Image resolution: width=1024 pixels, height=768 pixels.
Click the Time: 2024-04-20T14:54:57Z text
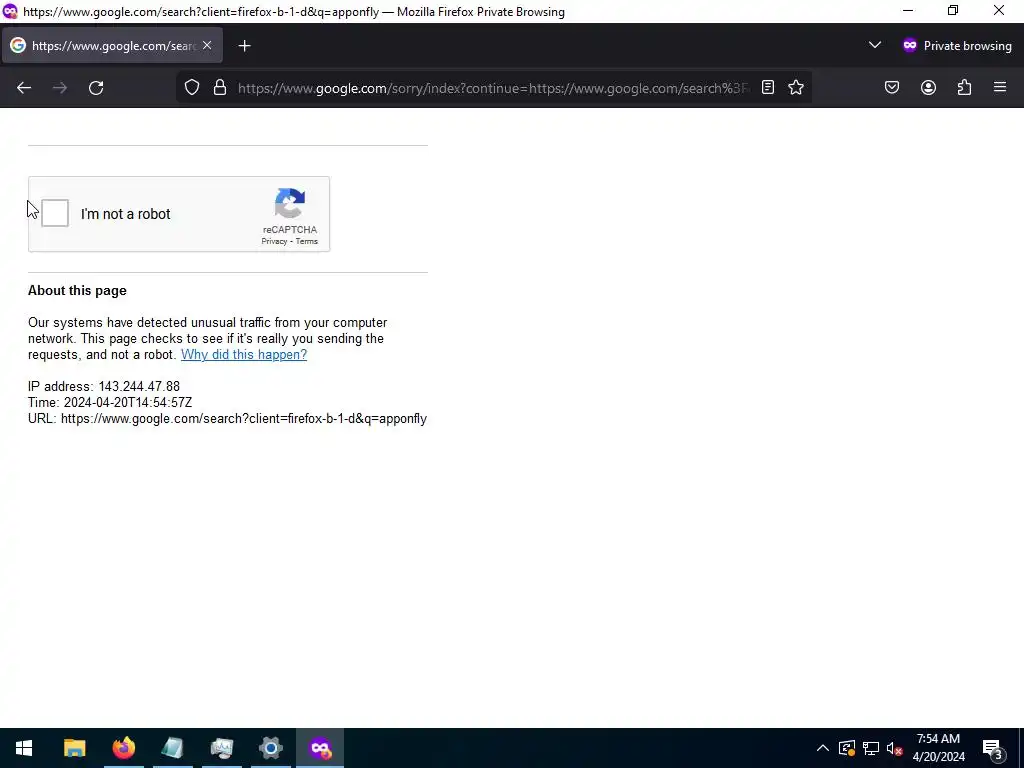click(110, 402)
